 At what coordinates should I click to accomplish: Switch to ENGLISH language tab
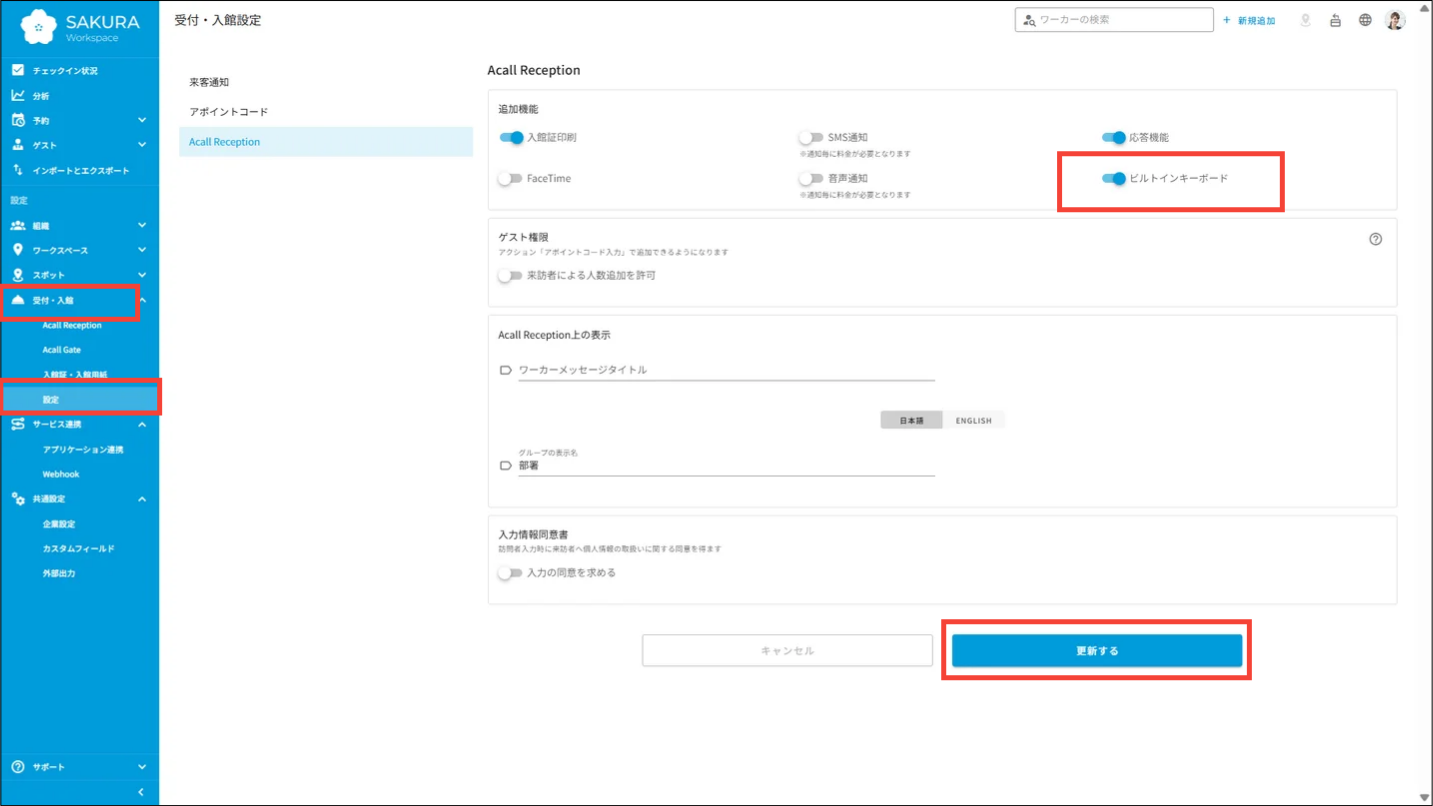click(x=973, y=420)
